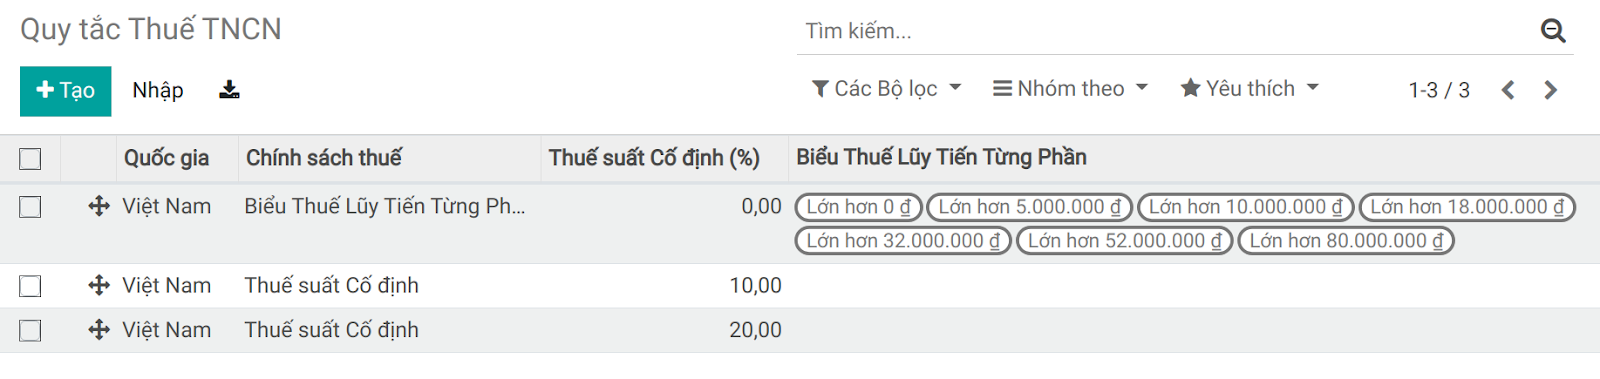Screen dimensions: 1600x379
Task: Click the search magnifier icon
Action: 1552,31
